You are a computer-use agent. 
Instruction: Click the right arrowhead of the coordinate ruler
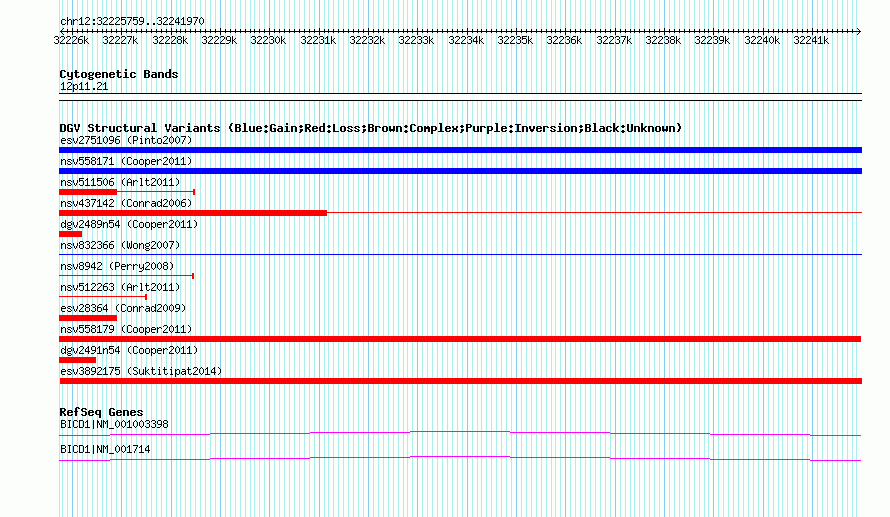tap(859, 31)
